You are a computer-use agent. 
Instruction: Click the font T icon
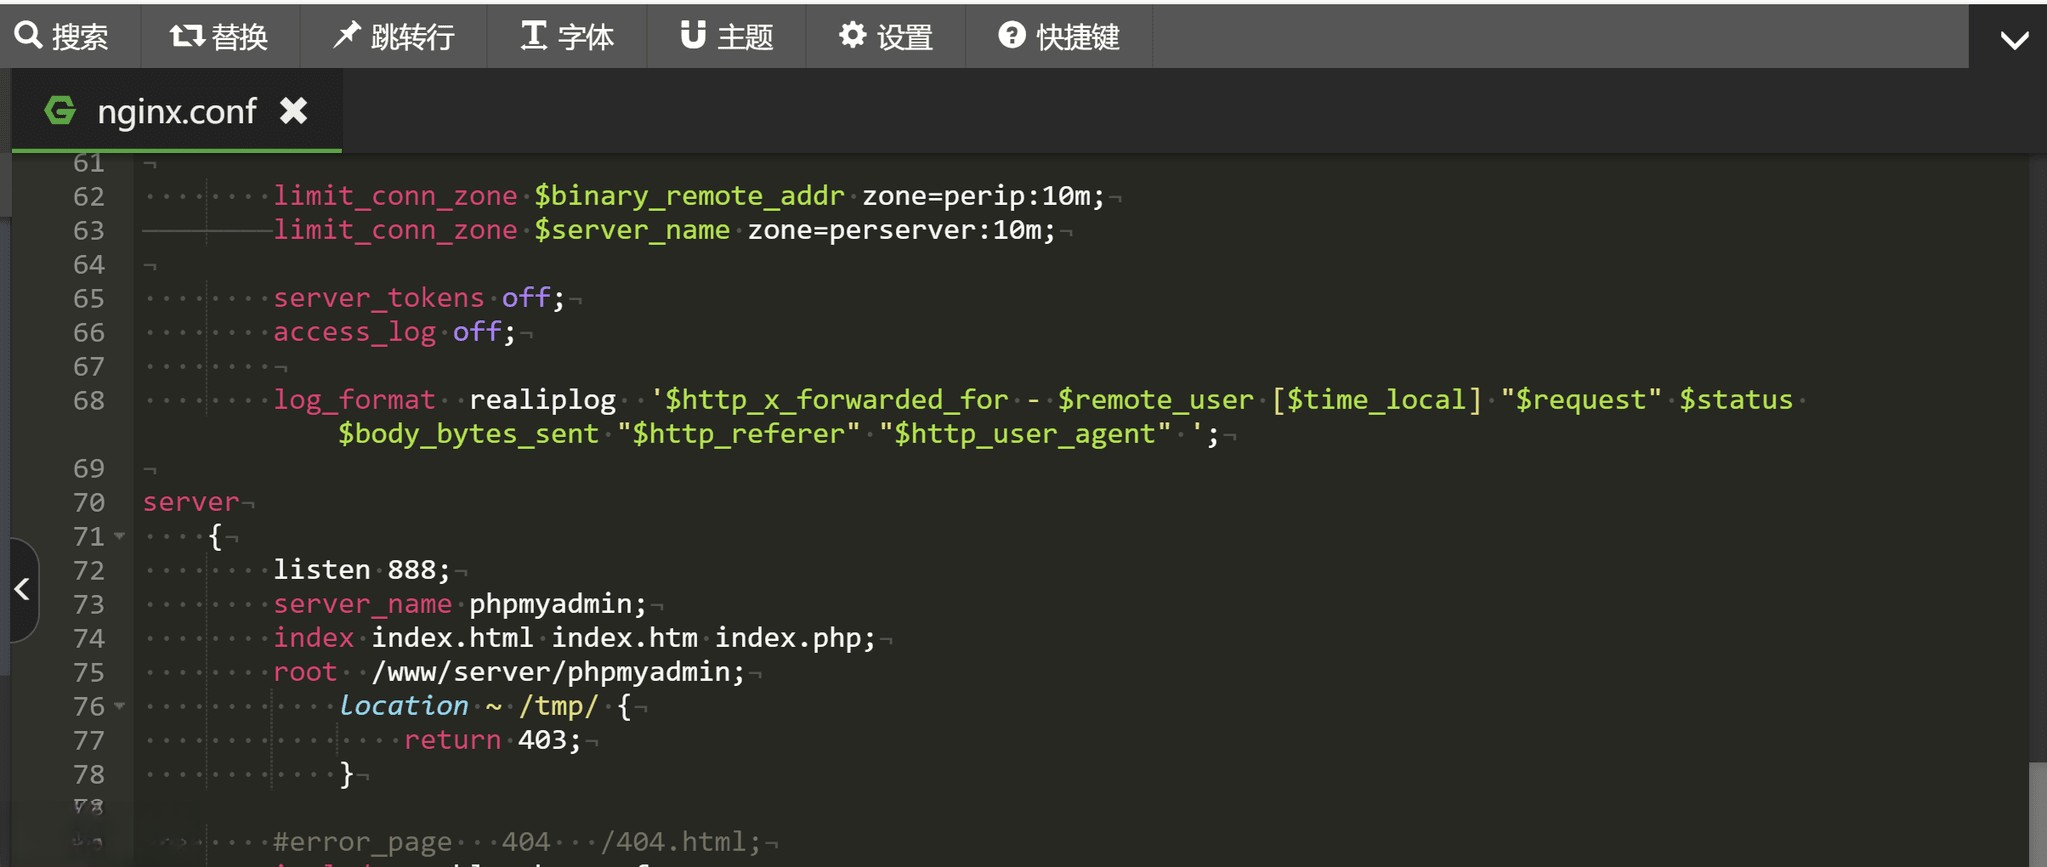(533, 36)
